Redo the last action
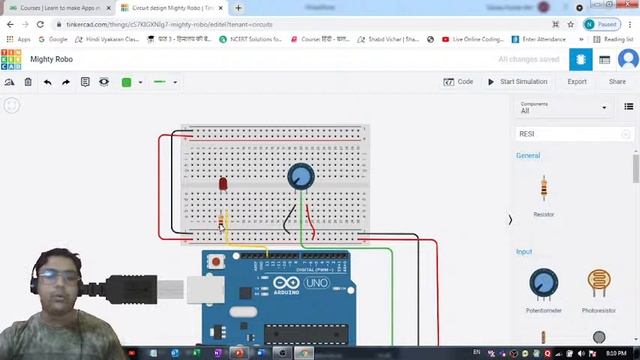This screenshot has height=360, width=640. coord(66,82)
